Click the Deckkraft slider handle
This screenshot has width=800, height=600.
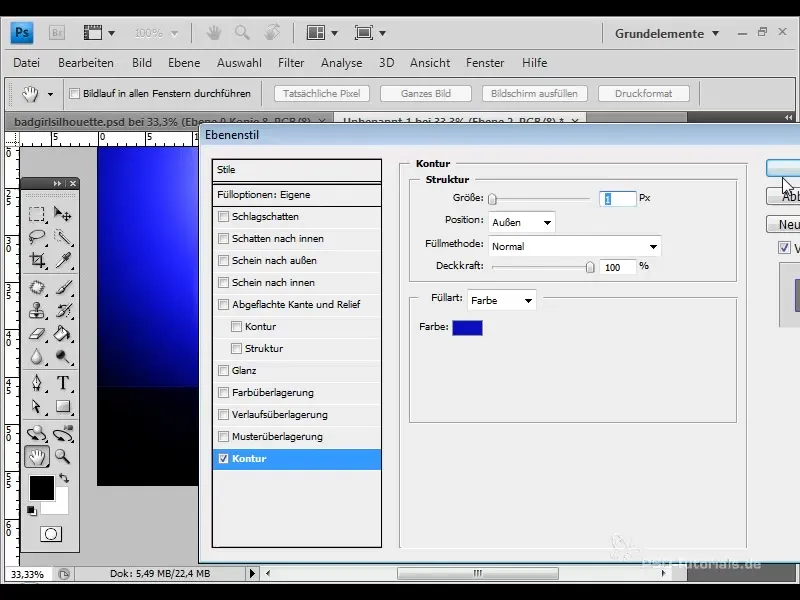tap(590, 267)
